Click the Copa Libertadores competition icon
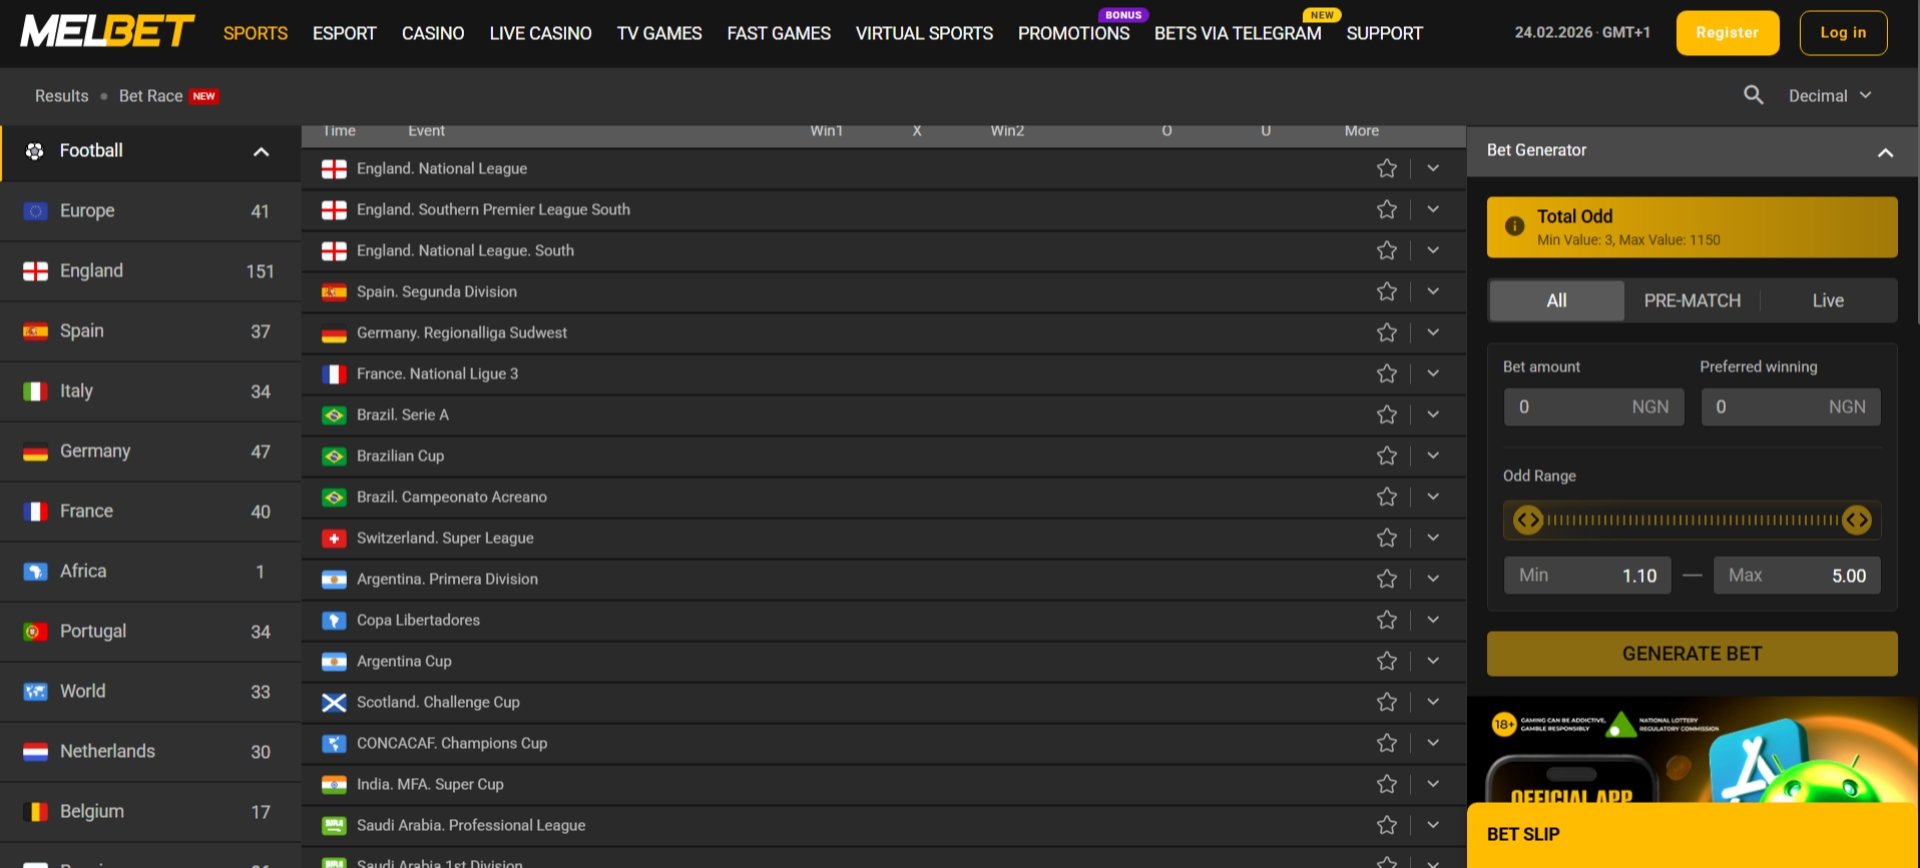Screen dimensions: 1920x868 [334, 620]
